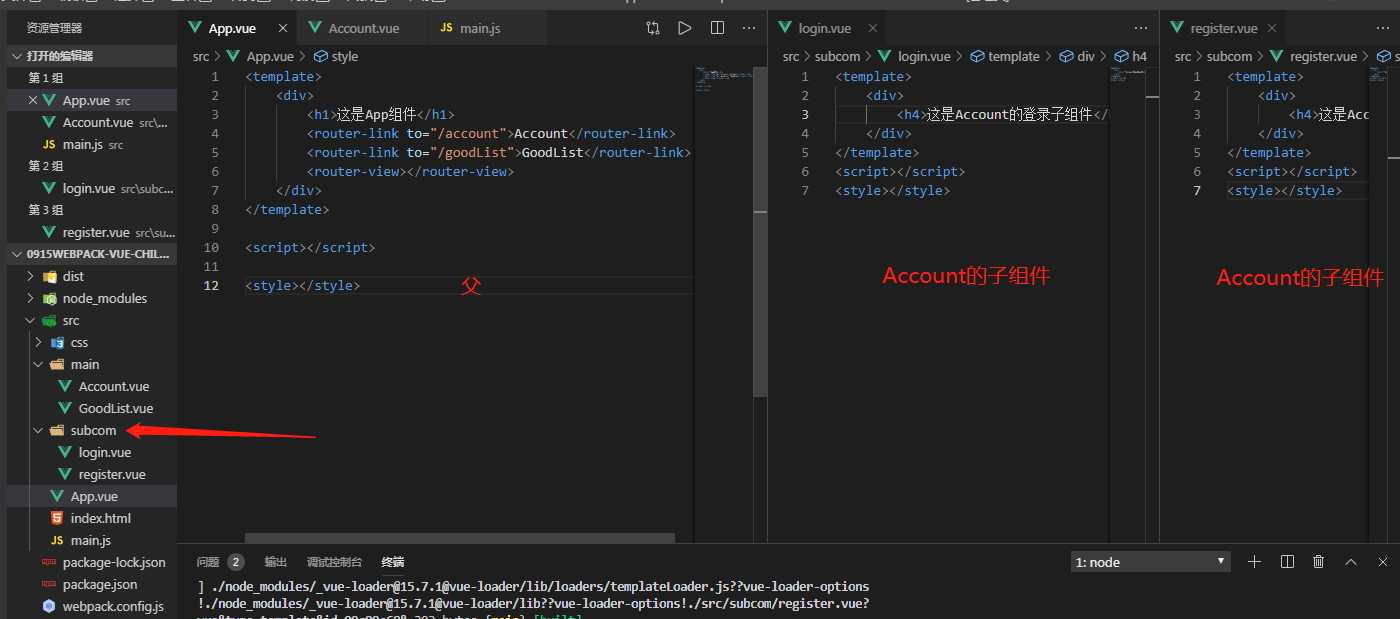Create a new terminal with plus icon
Image resolution: width=1400 pixels, height=619 pixels.
tap(1255, 562)
